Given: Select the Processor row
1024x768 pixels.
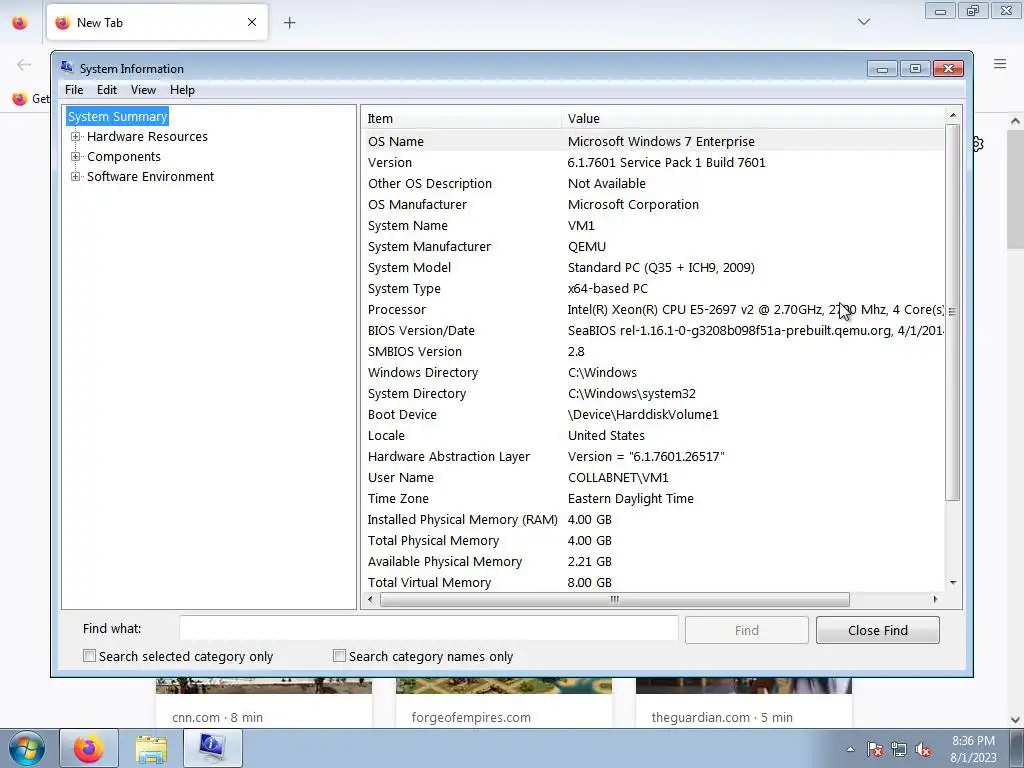Looking at the screenshot, I should 653,310.
